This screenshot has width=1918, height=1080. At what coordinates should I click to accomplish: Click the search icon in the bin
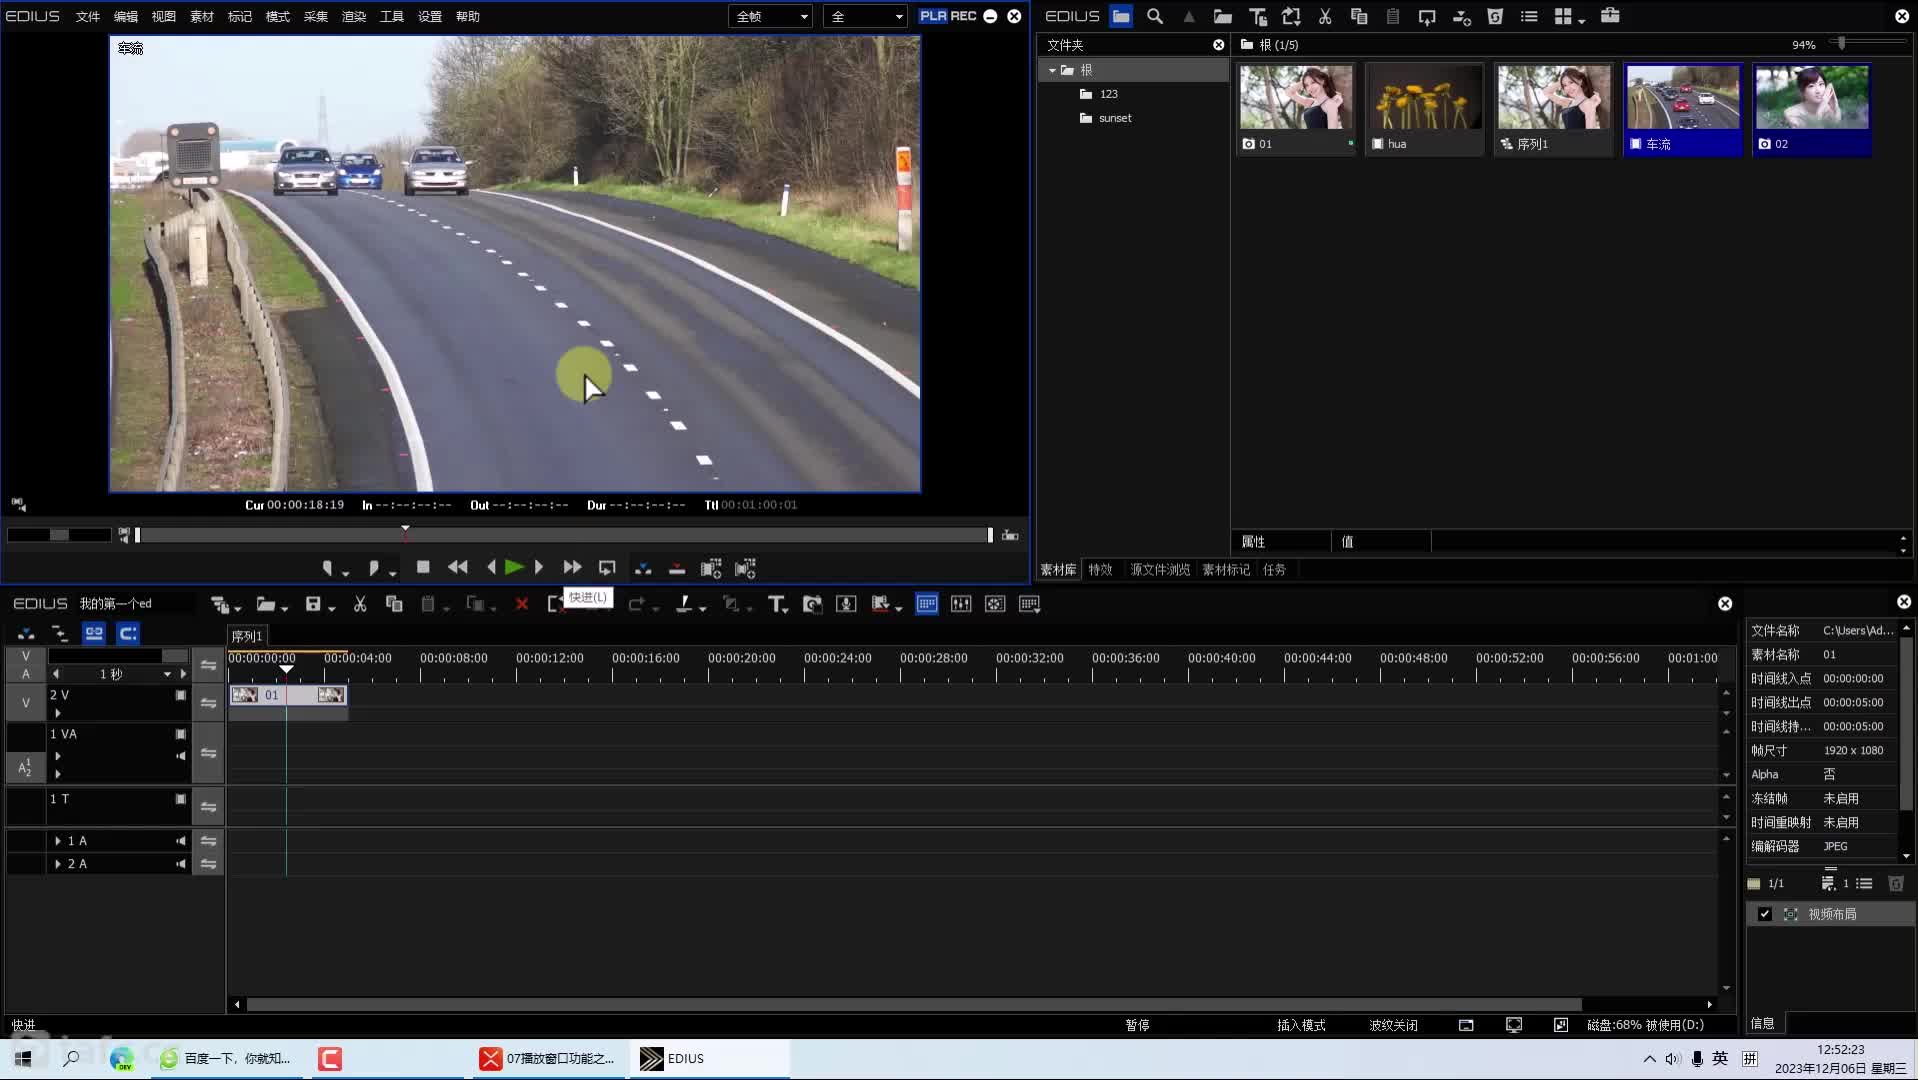tap(1155, 16)
